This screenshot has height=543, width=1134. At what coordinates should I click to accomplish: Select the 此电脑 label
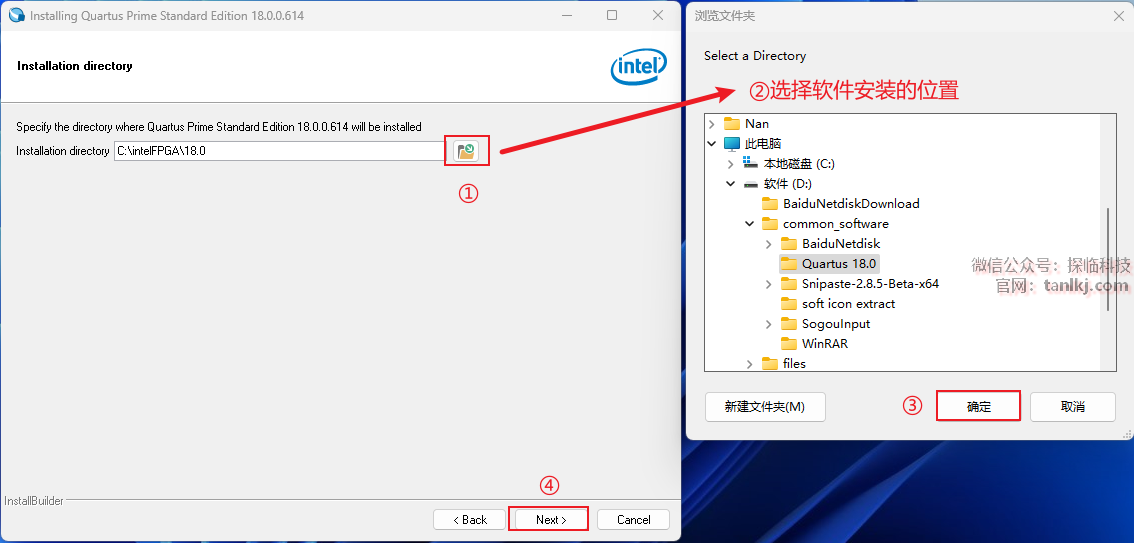point(763,144)
